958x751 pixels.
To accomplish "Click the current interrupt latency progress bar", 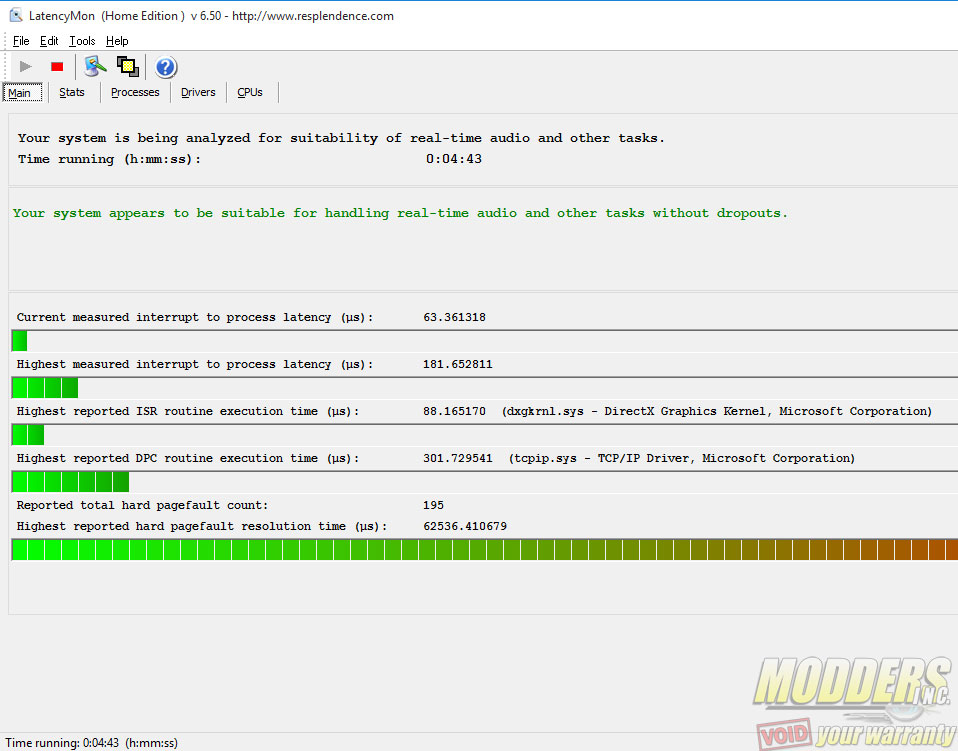I will [x=484, y=340].
